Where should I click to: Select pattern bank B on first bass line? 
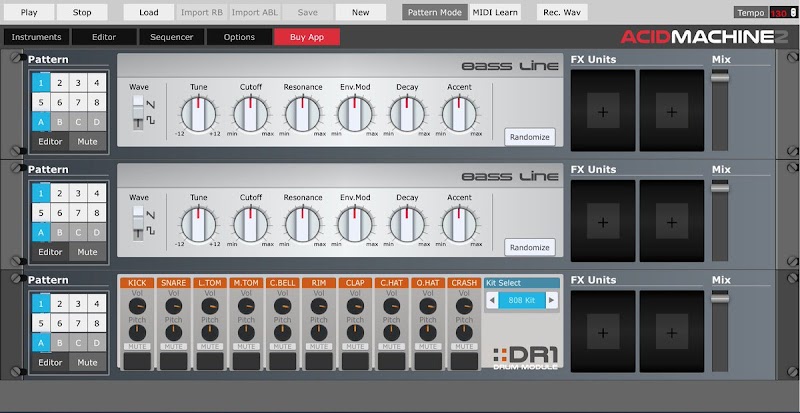(60, 122)
